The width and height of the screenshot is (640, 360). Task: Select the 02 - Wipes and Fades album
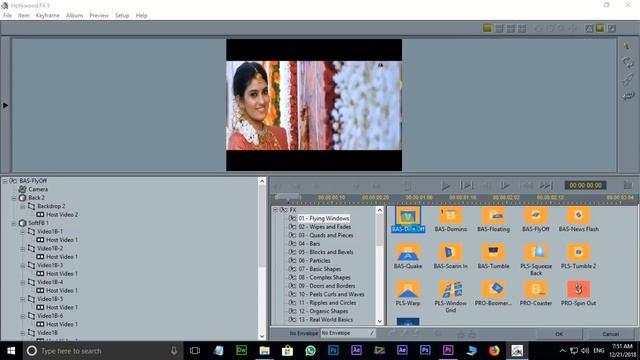[x=324, y=227]
